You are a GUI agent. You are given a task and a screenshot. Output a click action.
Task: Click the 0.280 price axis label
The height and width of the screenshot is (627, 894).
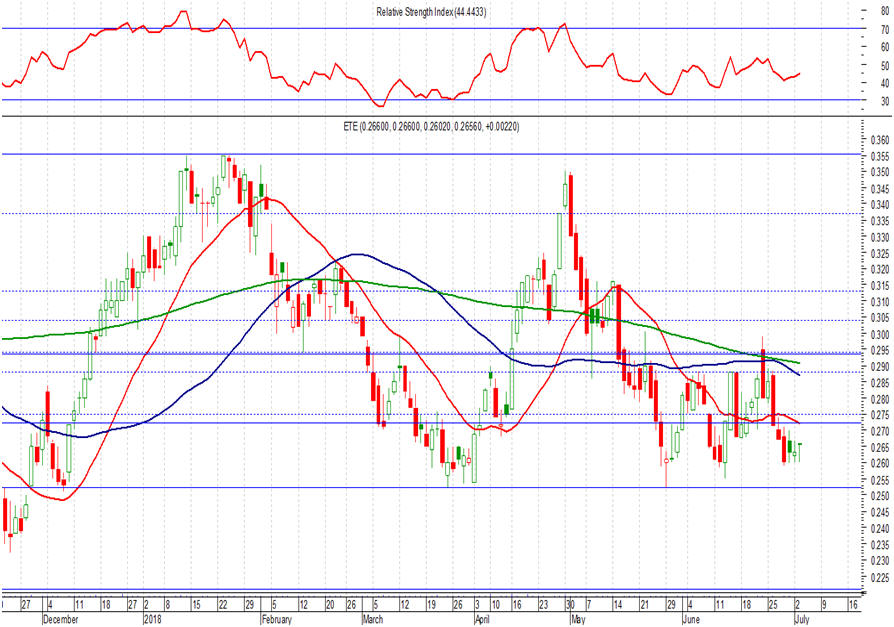pyautogui.click(x=880, y=399)
